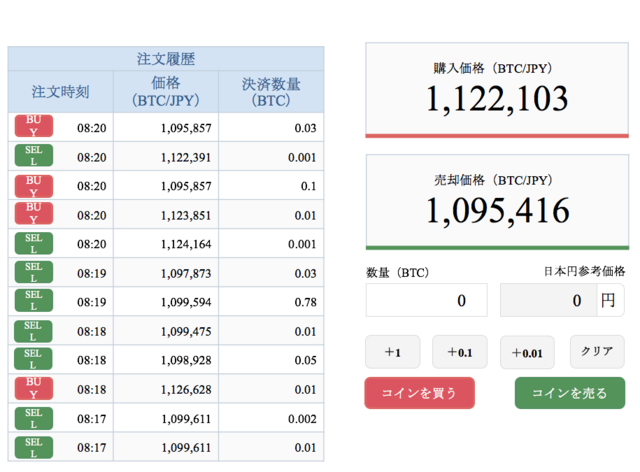The height and width of the screenshot is (472, 640).
Task: Click the クリア button to reset quantity
Action: (597, 351)
